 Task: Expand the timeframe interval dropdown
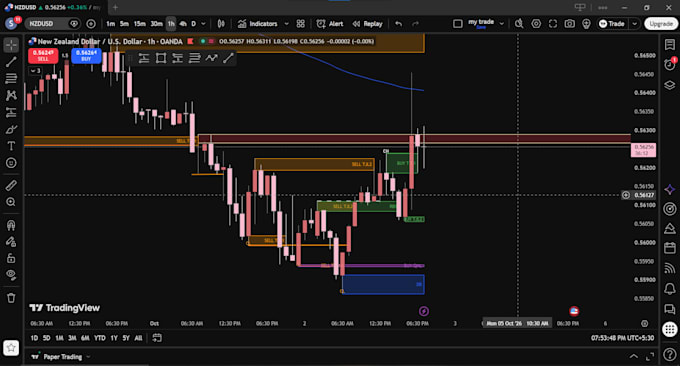pyautogui.click(x=203, y=24)
